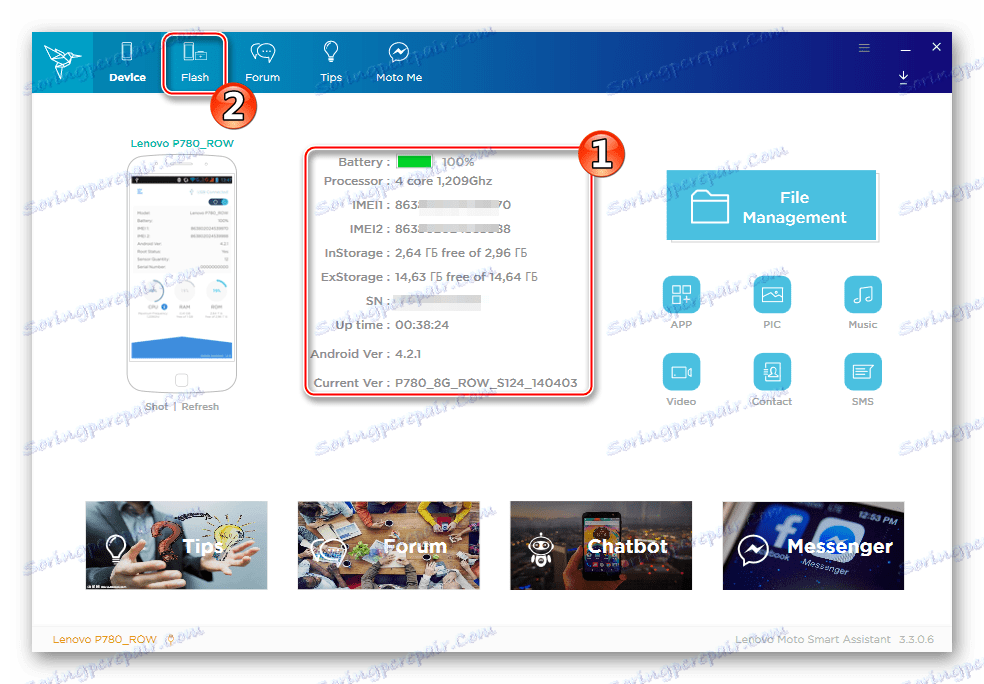Click Refresh under the phone preview

click(x=200, y=407)
